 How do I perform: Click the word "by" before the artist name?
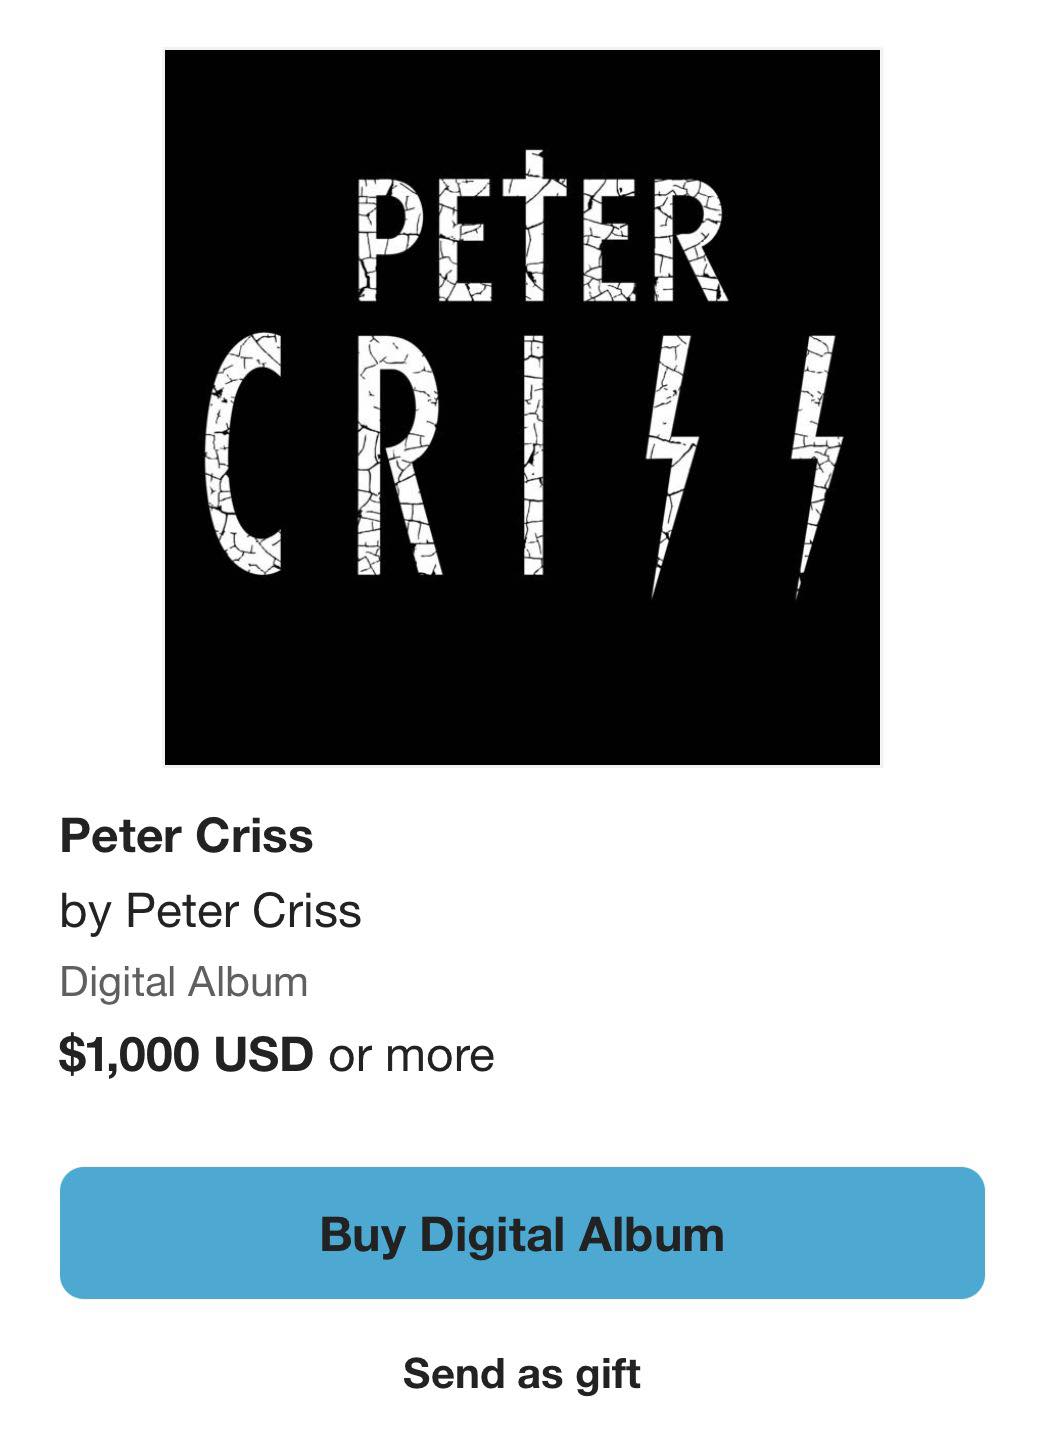[x=84, y=911]
